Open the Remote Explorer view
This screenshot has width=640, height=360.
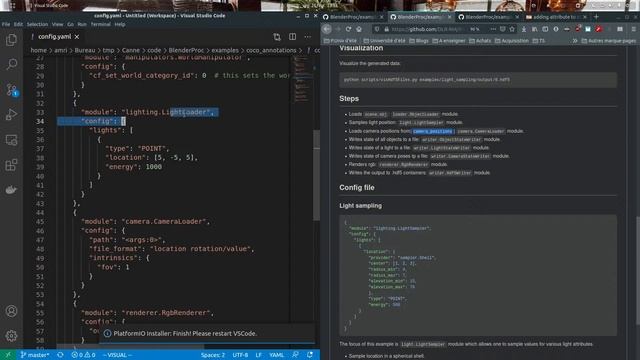(x=11, y=140)
